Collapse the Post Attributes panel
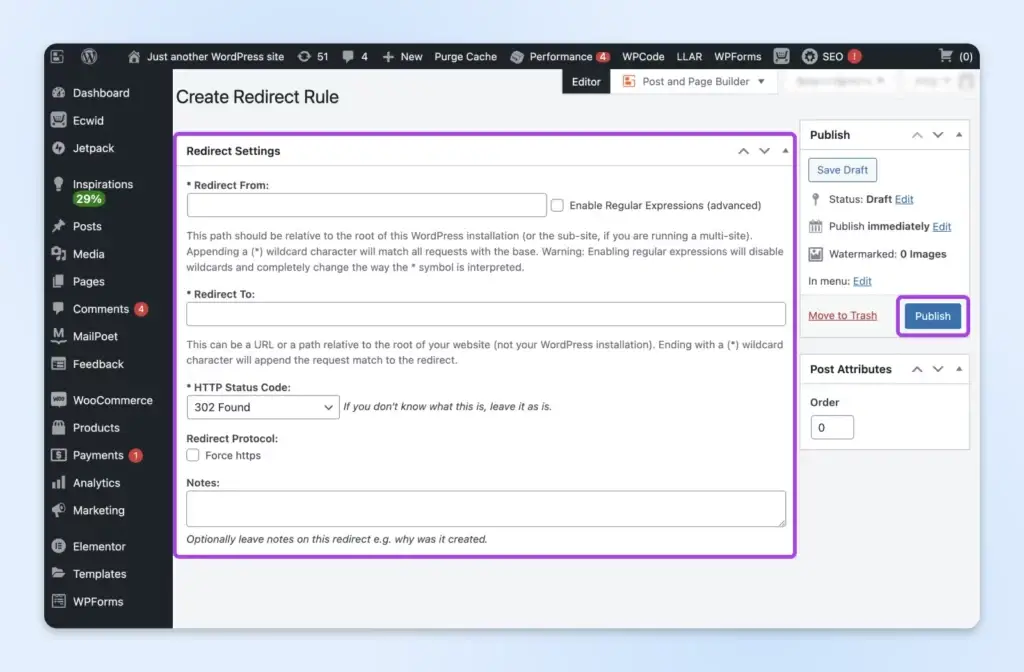1024x672 pixels. click(x=960, y=369)
